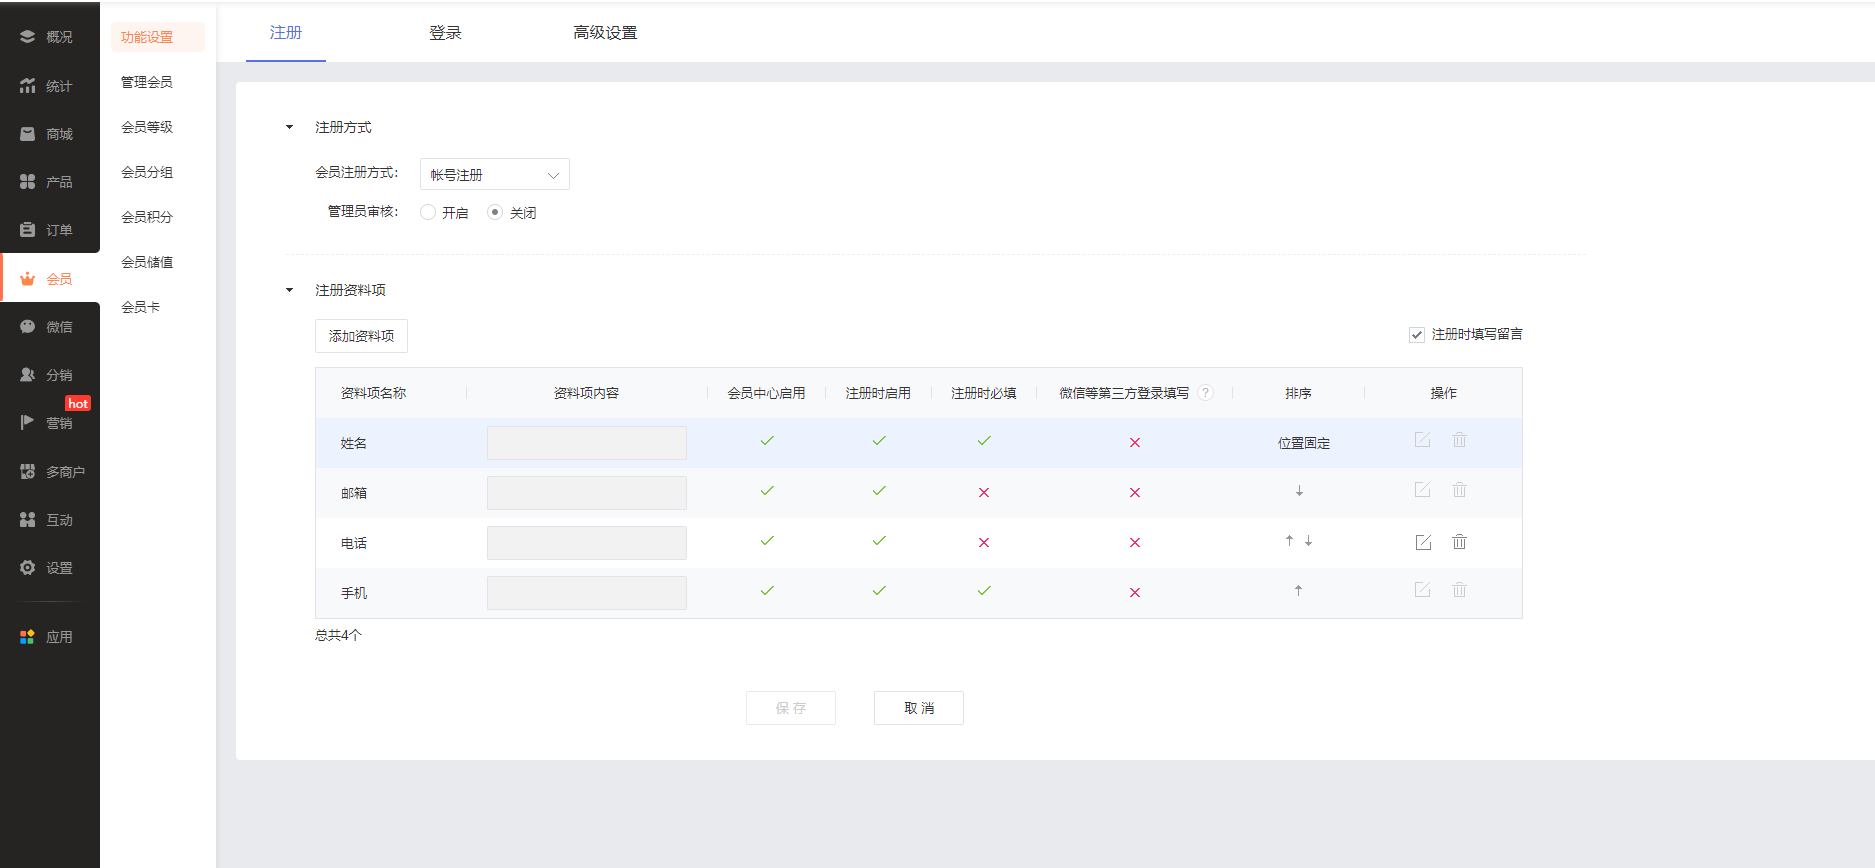This screenshot has width=1875, height=868.
Task: Collapse 注册资料项 section arrow
Action: 290,290
